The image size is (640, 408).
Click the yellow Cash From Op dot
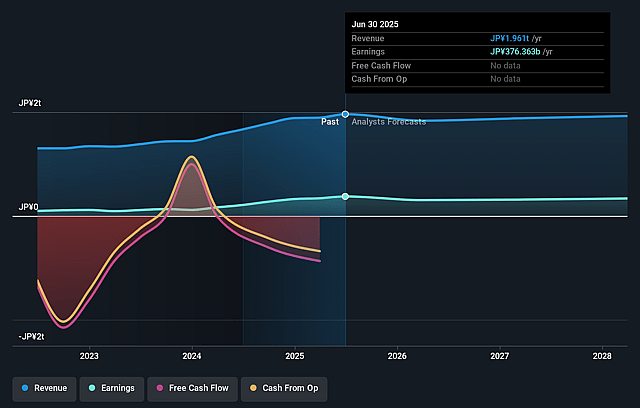(253, 388)
